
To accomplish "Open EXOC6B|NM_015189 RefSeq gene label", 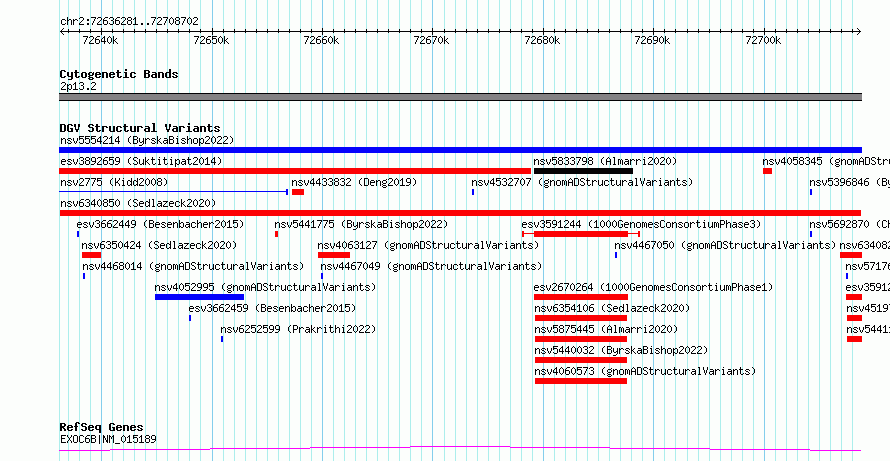I will pyautogui.click(x=108, y=439).
